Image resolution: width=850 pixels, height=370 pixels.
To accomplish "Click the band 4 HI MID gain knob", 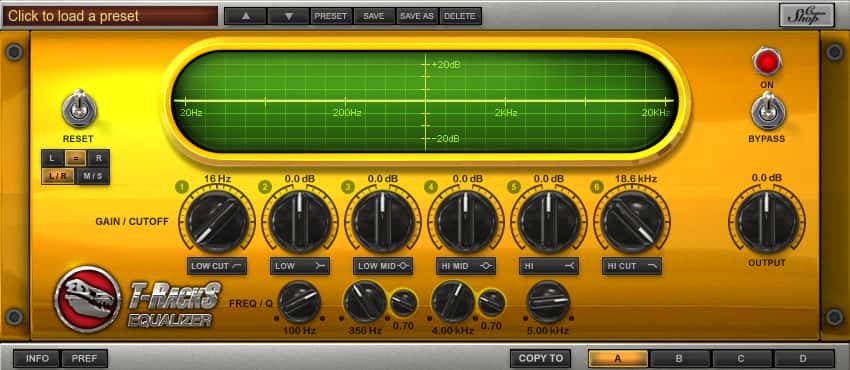I will click(x=466, y=221).
